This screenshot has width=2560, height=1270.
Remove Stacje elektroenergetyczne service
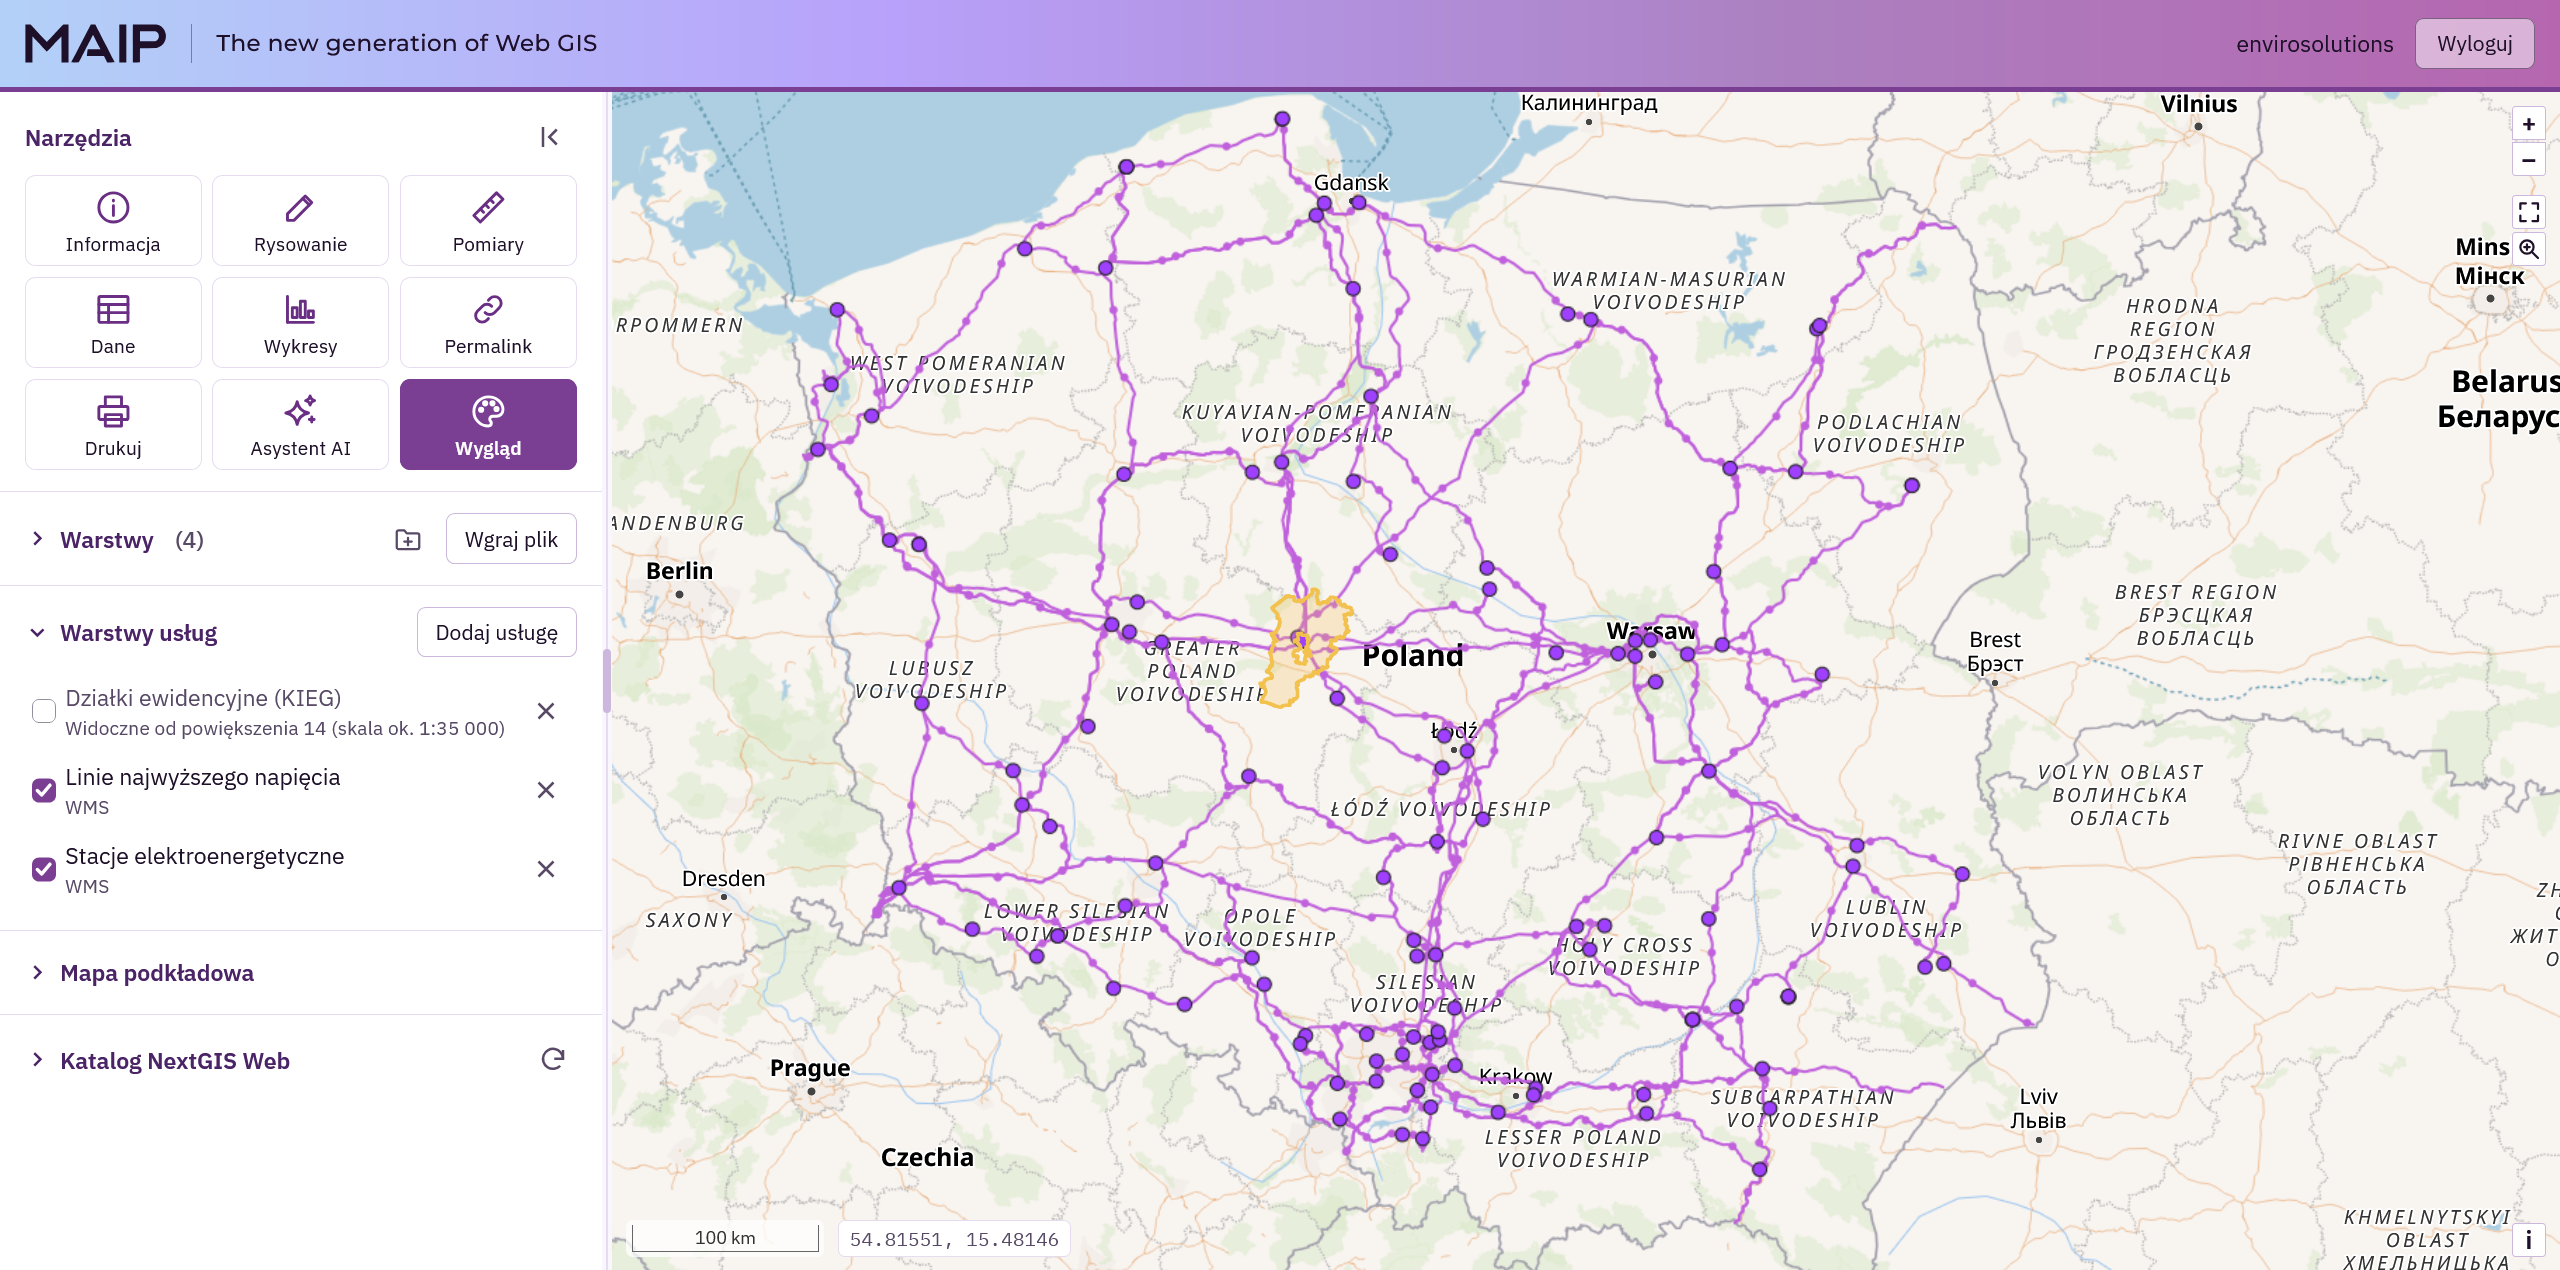coord(546,869)
